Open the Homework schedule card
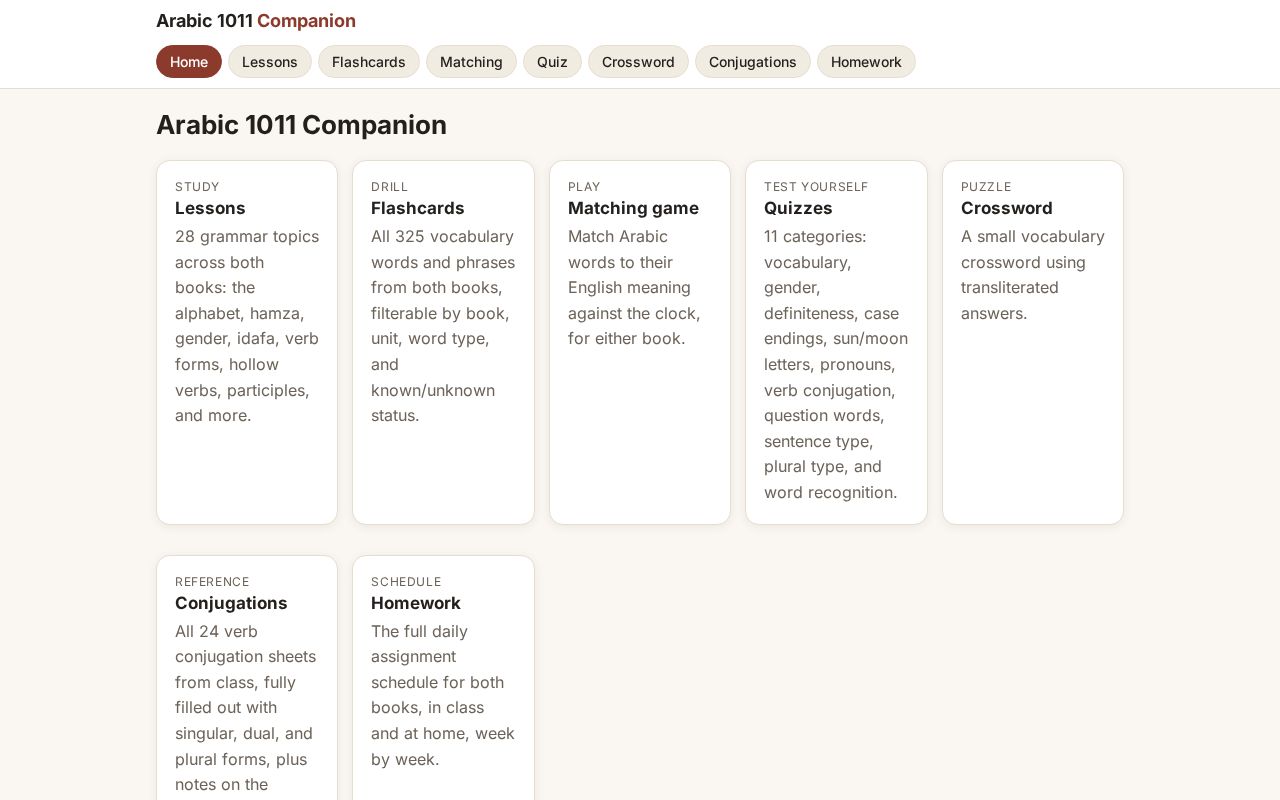1280x800 pixels. (443, 678)
